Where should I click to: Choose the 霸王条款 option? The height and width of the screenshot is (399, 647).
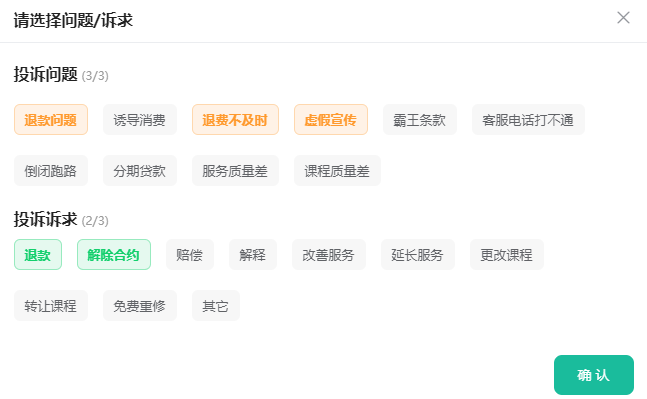(420, 120)
